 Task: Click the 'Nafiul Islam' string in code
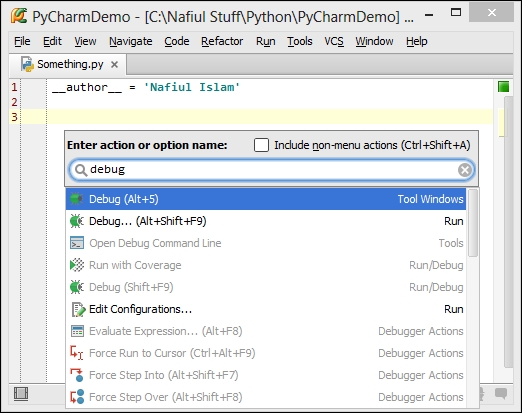click(192, 87)
